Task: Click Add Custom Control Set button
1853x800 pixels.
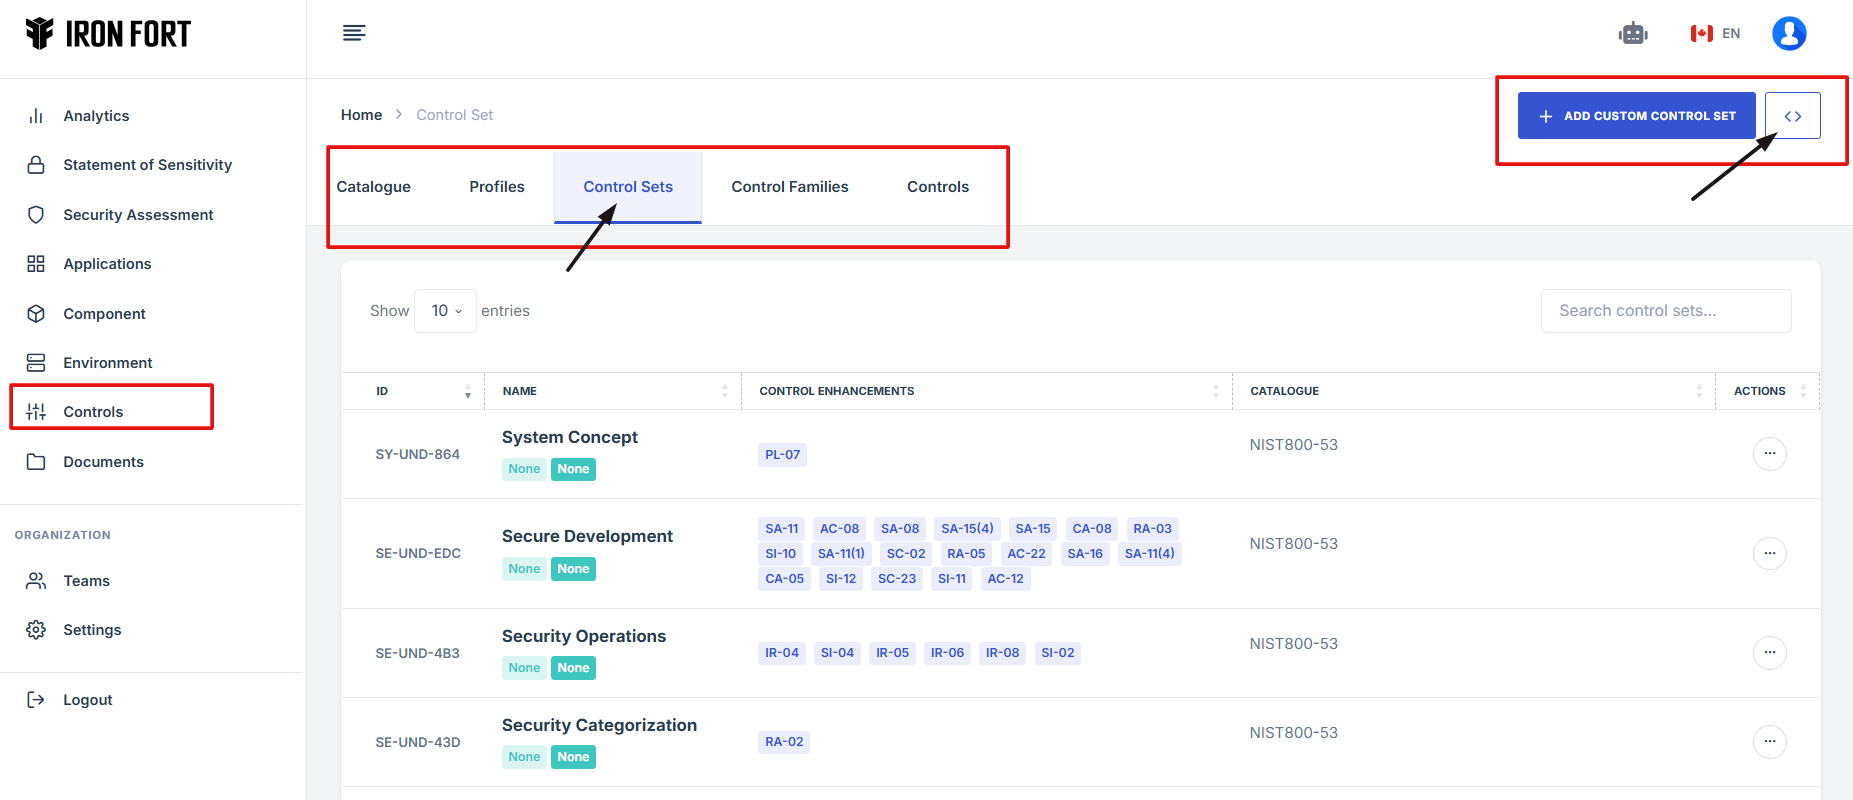Action: point(1636,116)
